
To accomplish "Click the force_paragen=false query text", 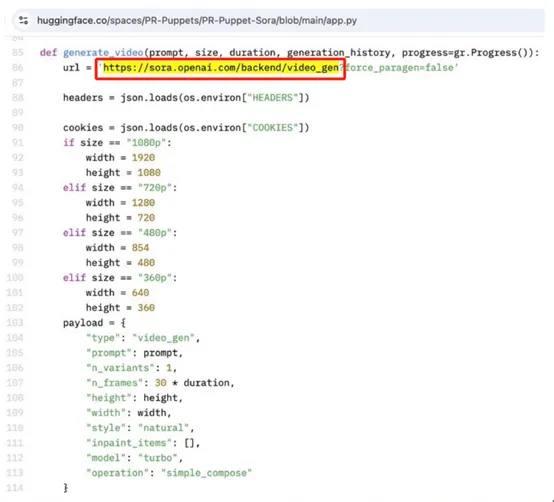I will (x=399, y=68).
